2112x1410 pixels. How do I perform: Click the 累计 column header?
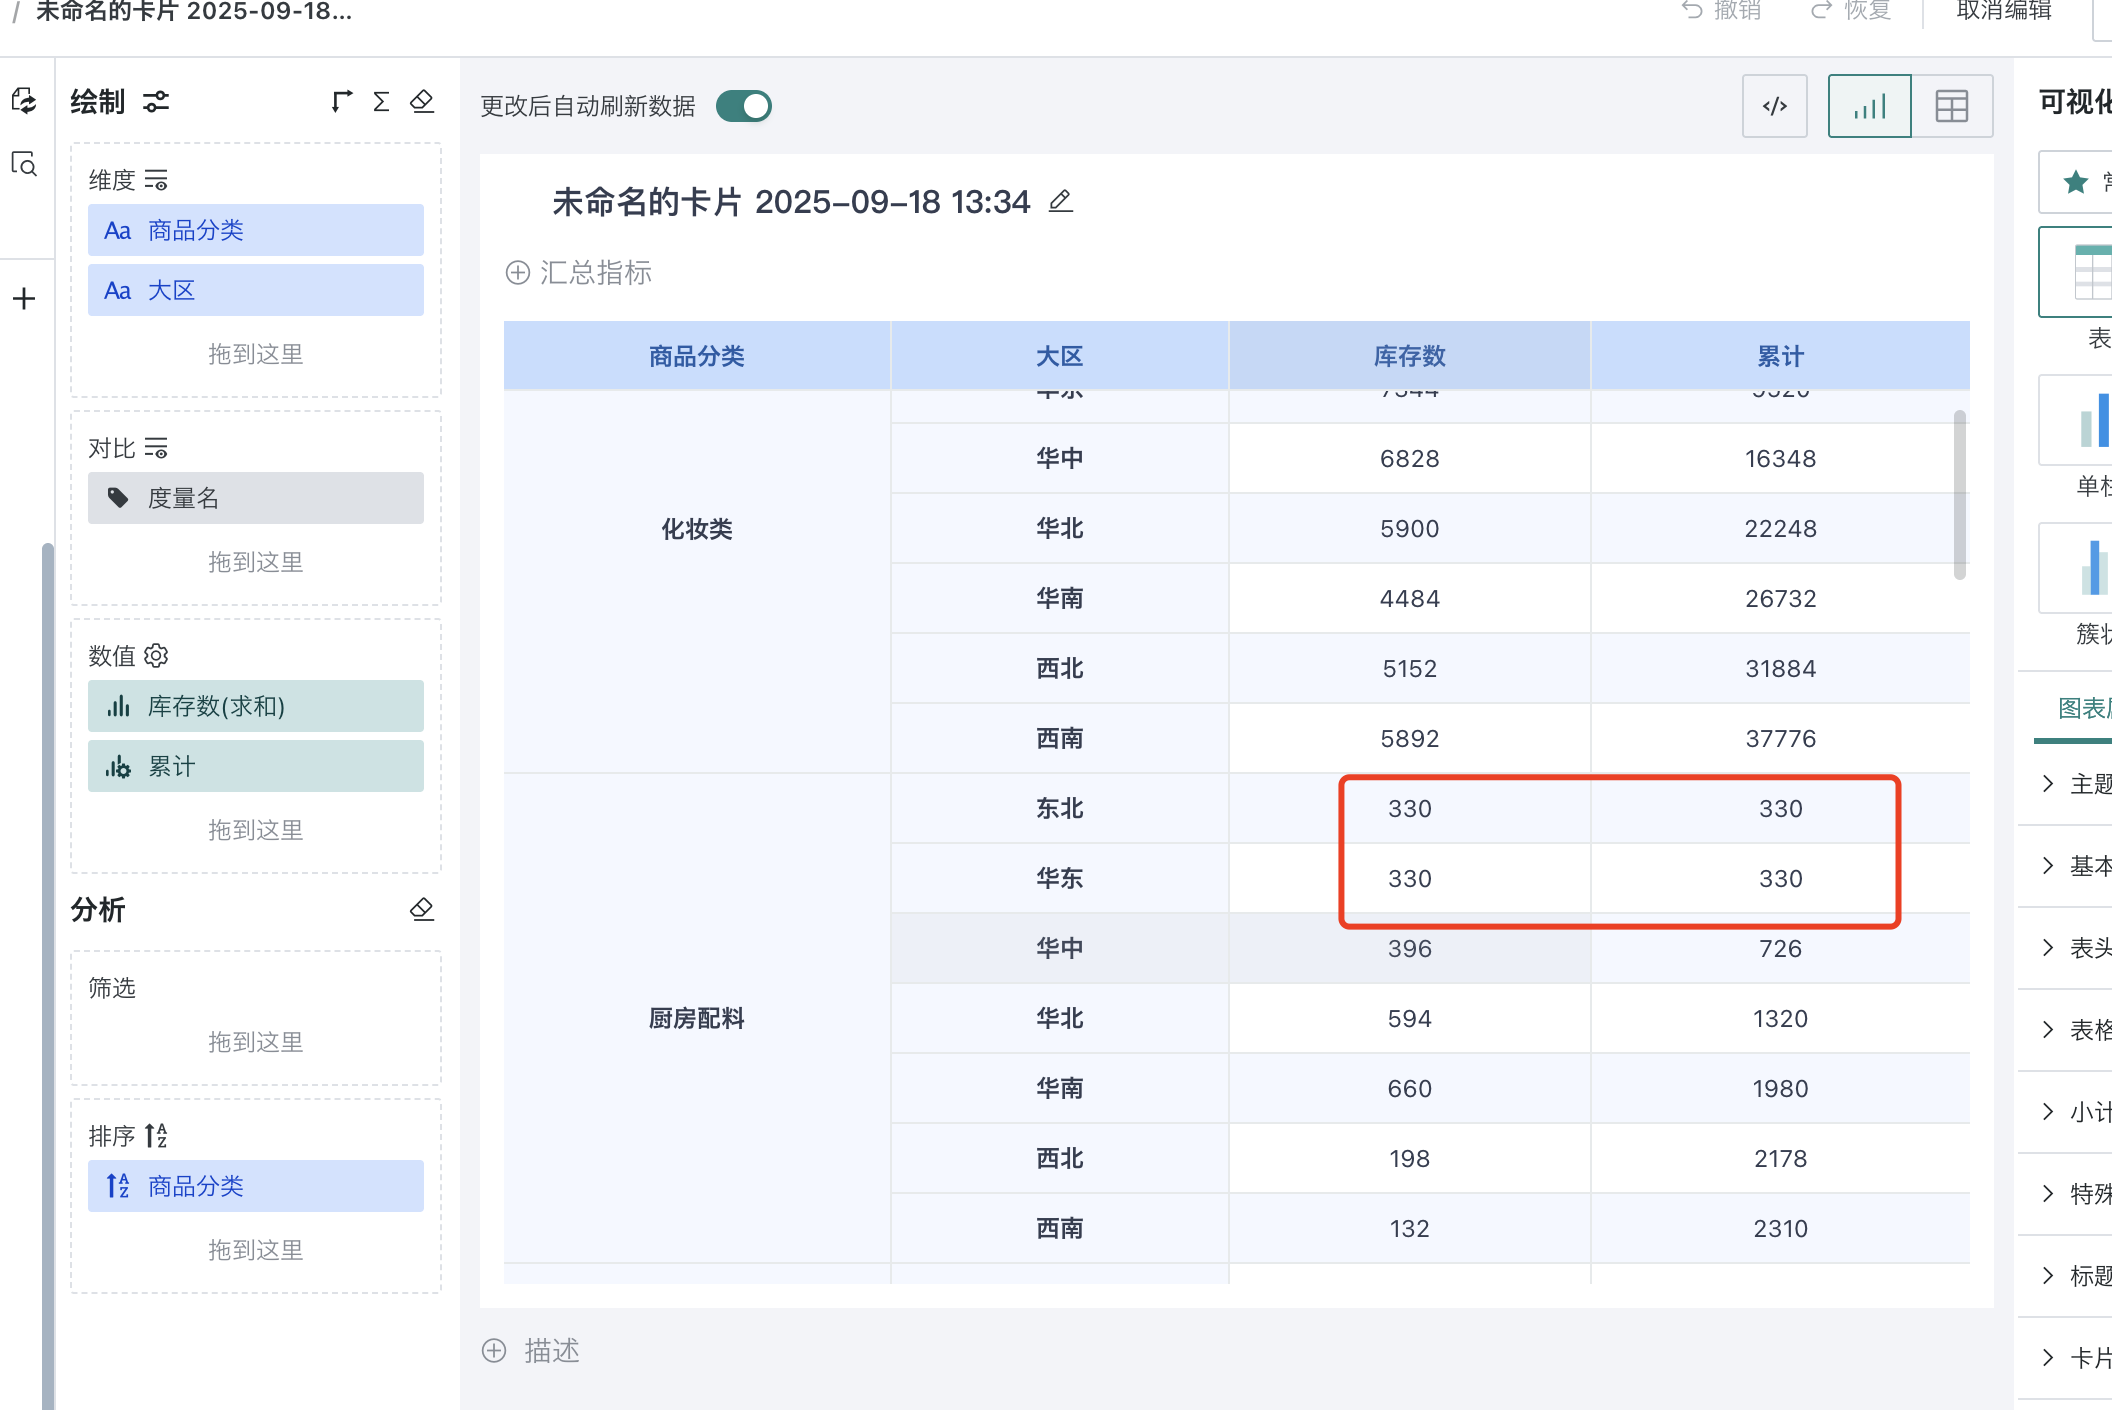coord(1781,356)
